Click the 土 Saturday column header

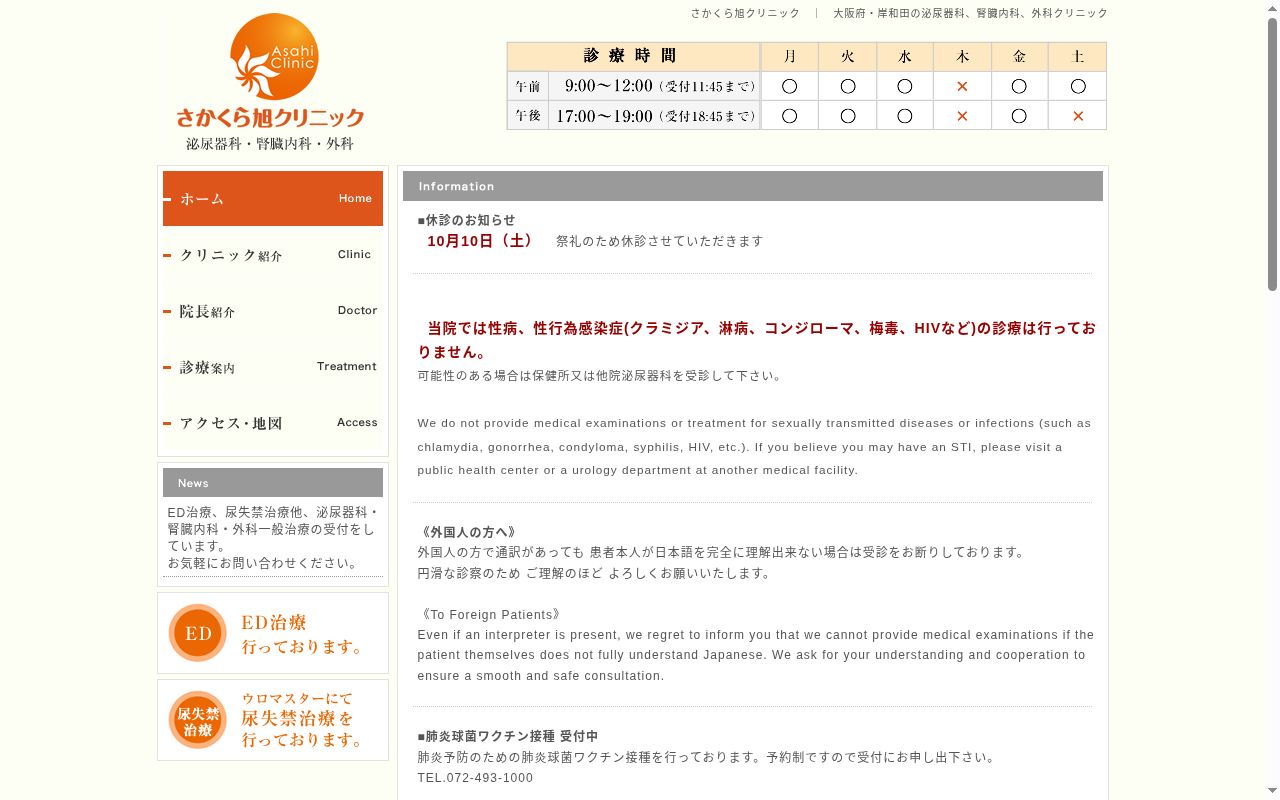tap(1078, 57)
